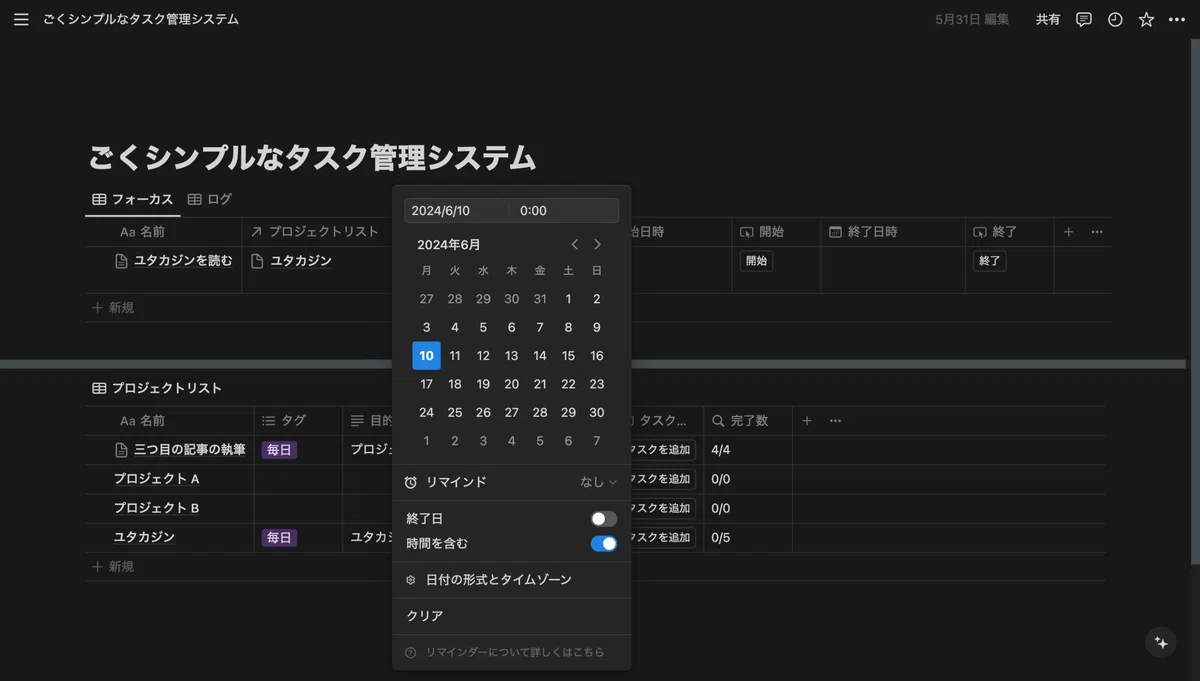Go to next month in calendar
This screenshot has width=1200, height=681.
pyautogui.click(x=598, y=244)
